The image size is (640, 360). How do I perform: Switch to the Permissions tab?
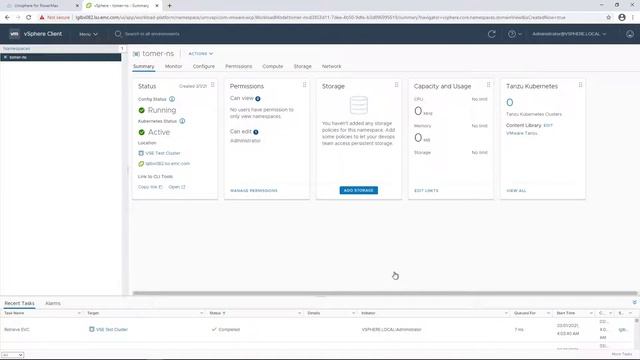tap(239, 66)
